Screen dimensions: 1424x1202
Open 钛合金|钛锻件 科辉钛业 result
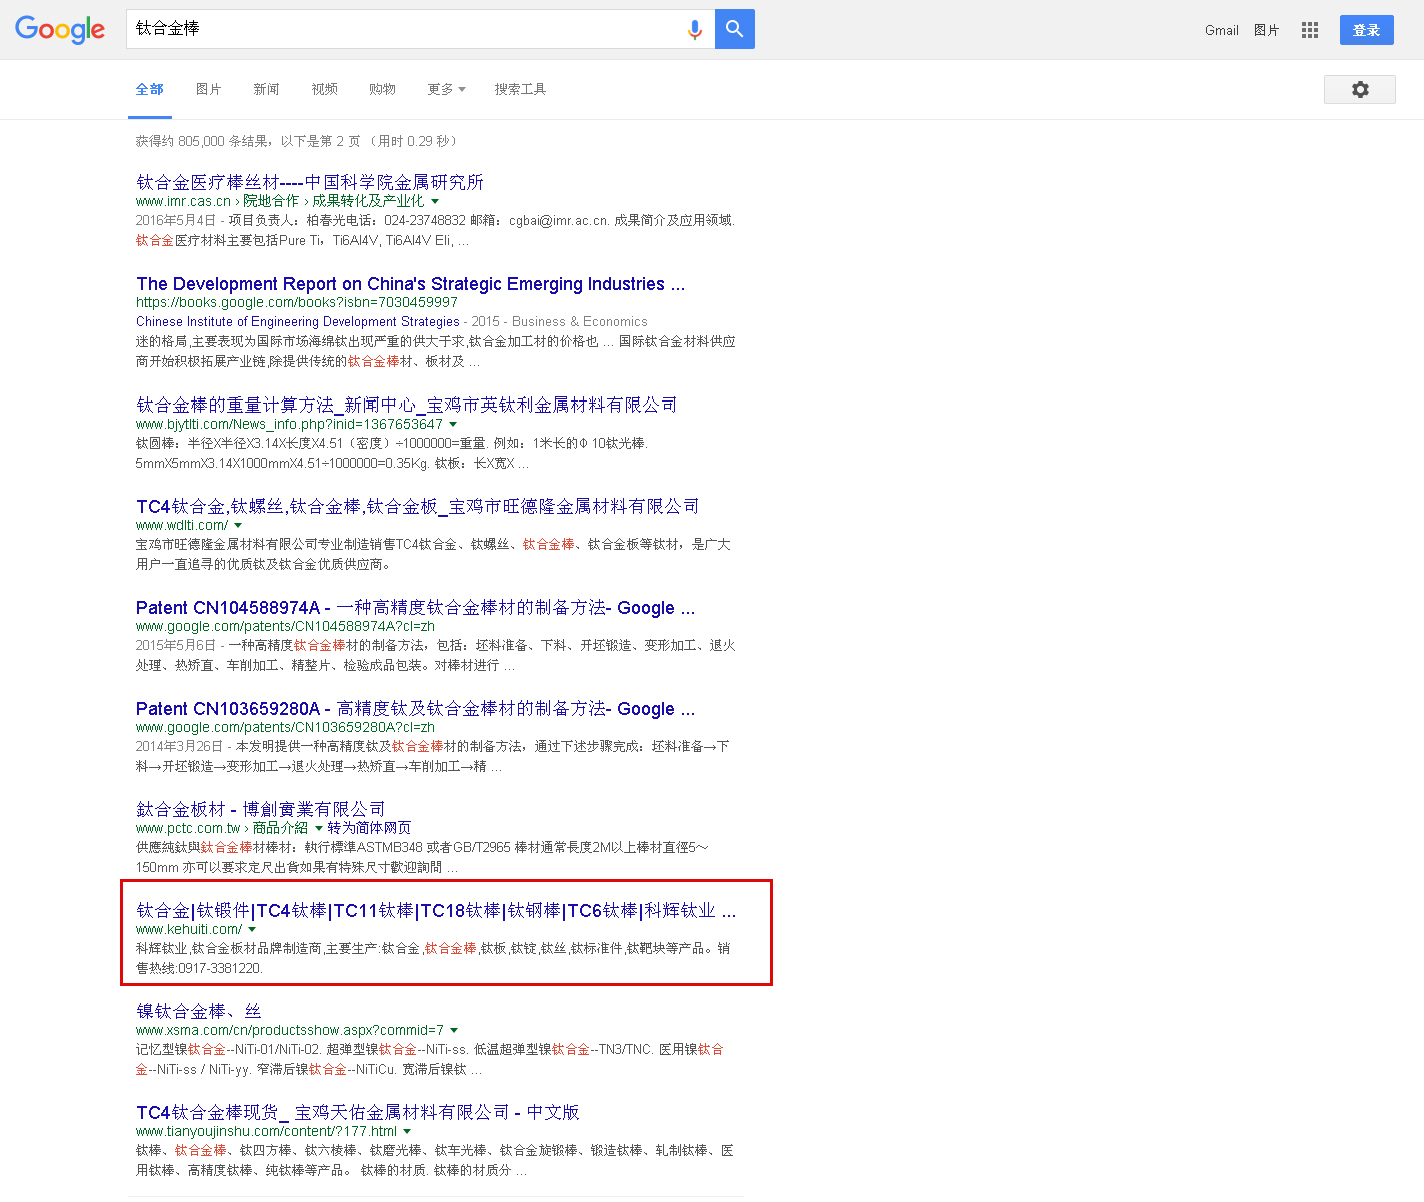pyautogui.click(x=436, y=910)
